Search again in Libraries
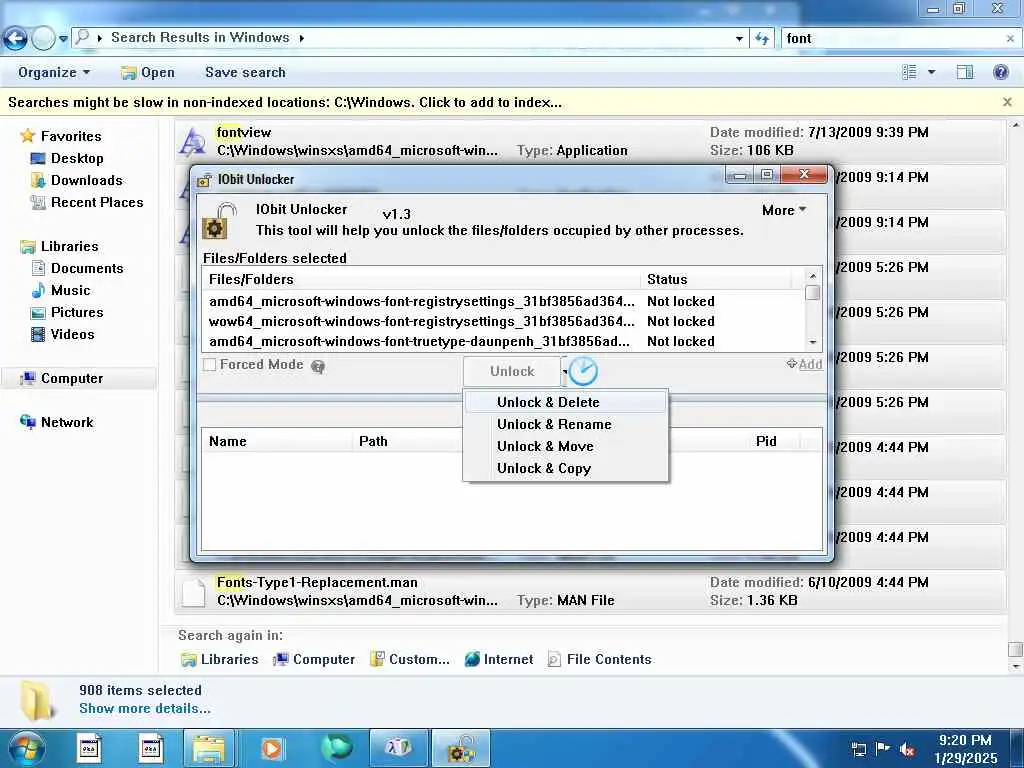 click(x=219, y=660)
